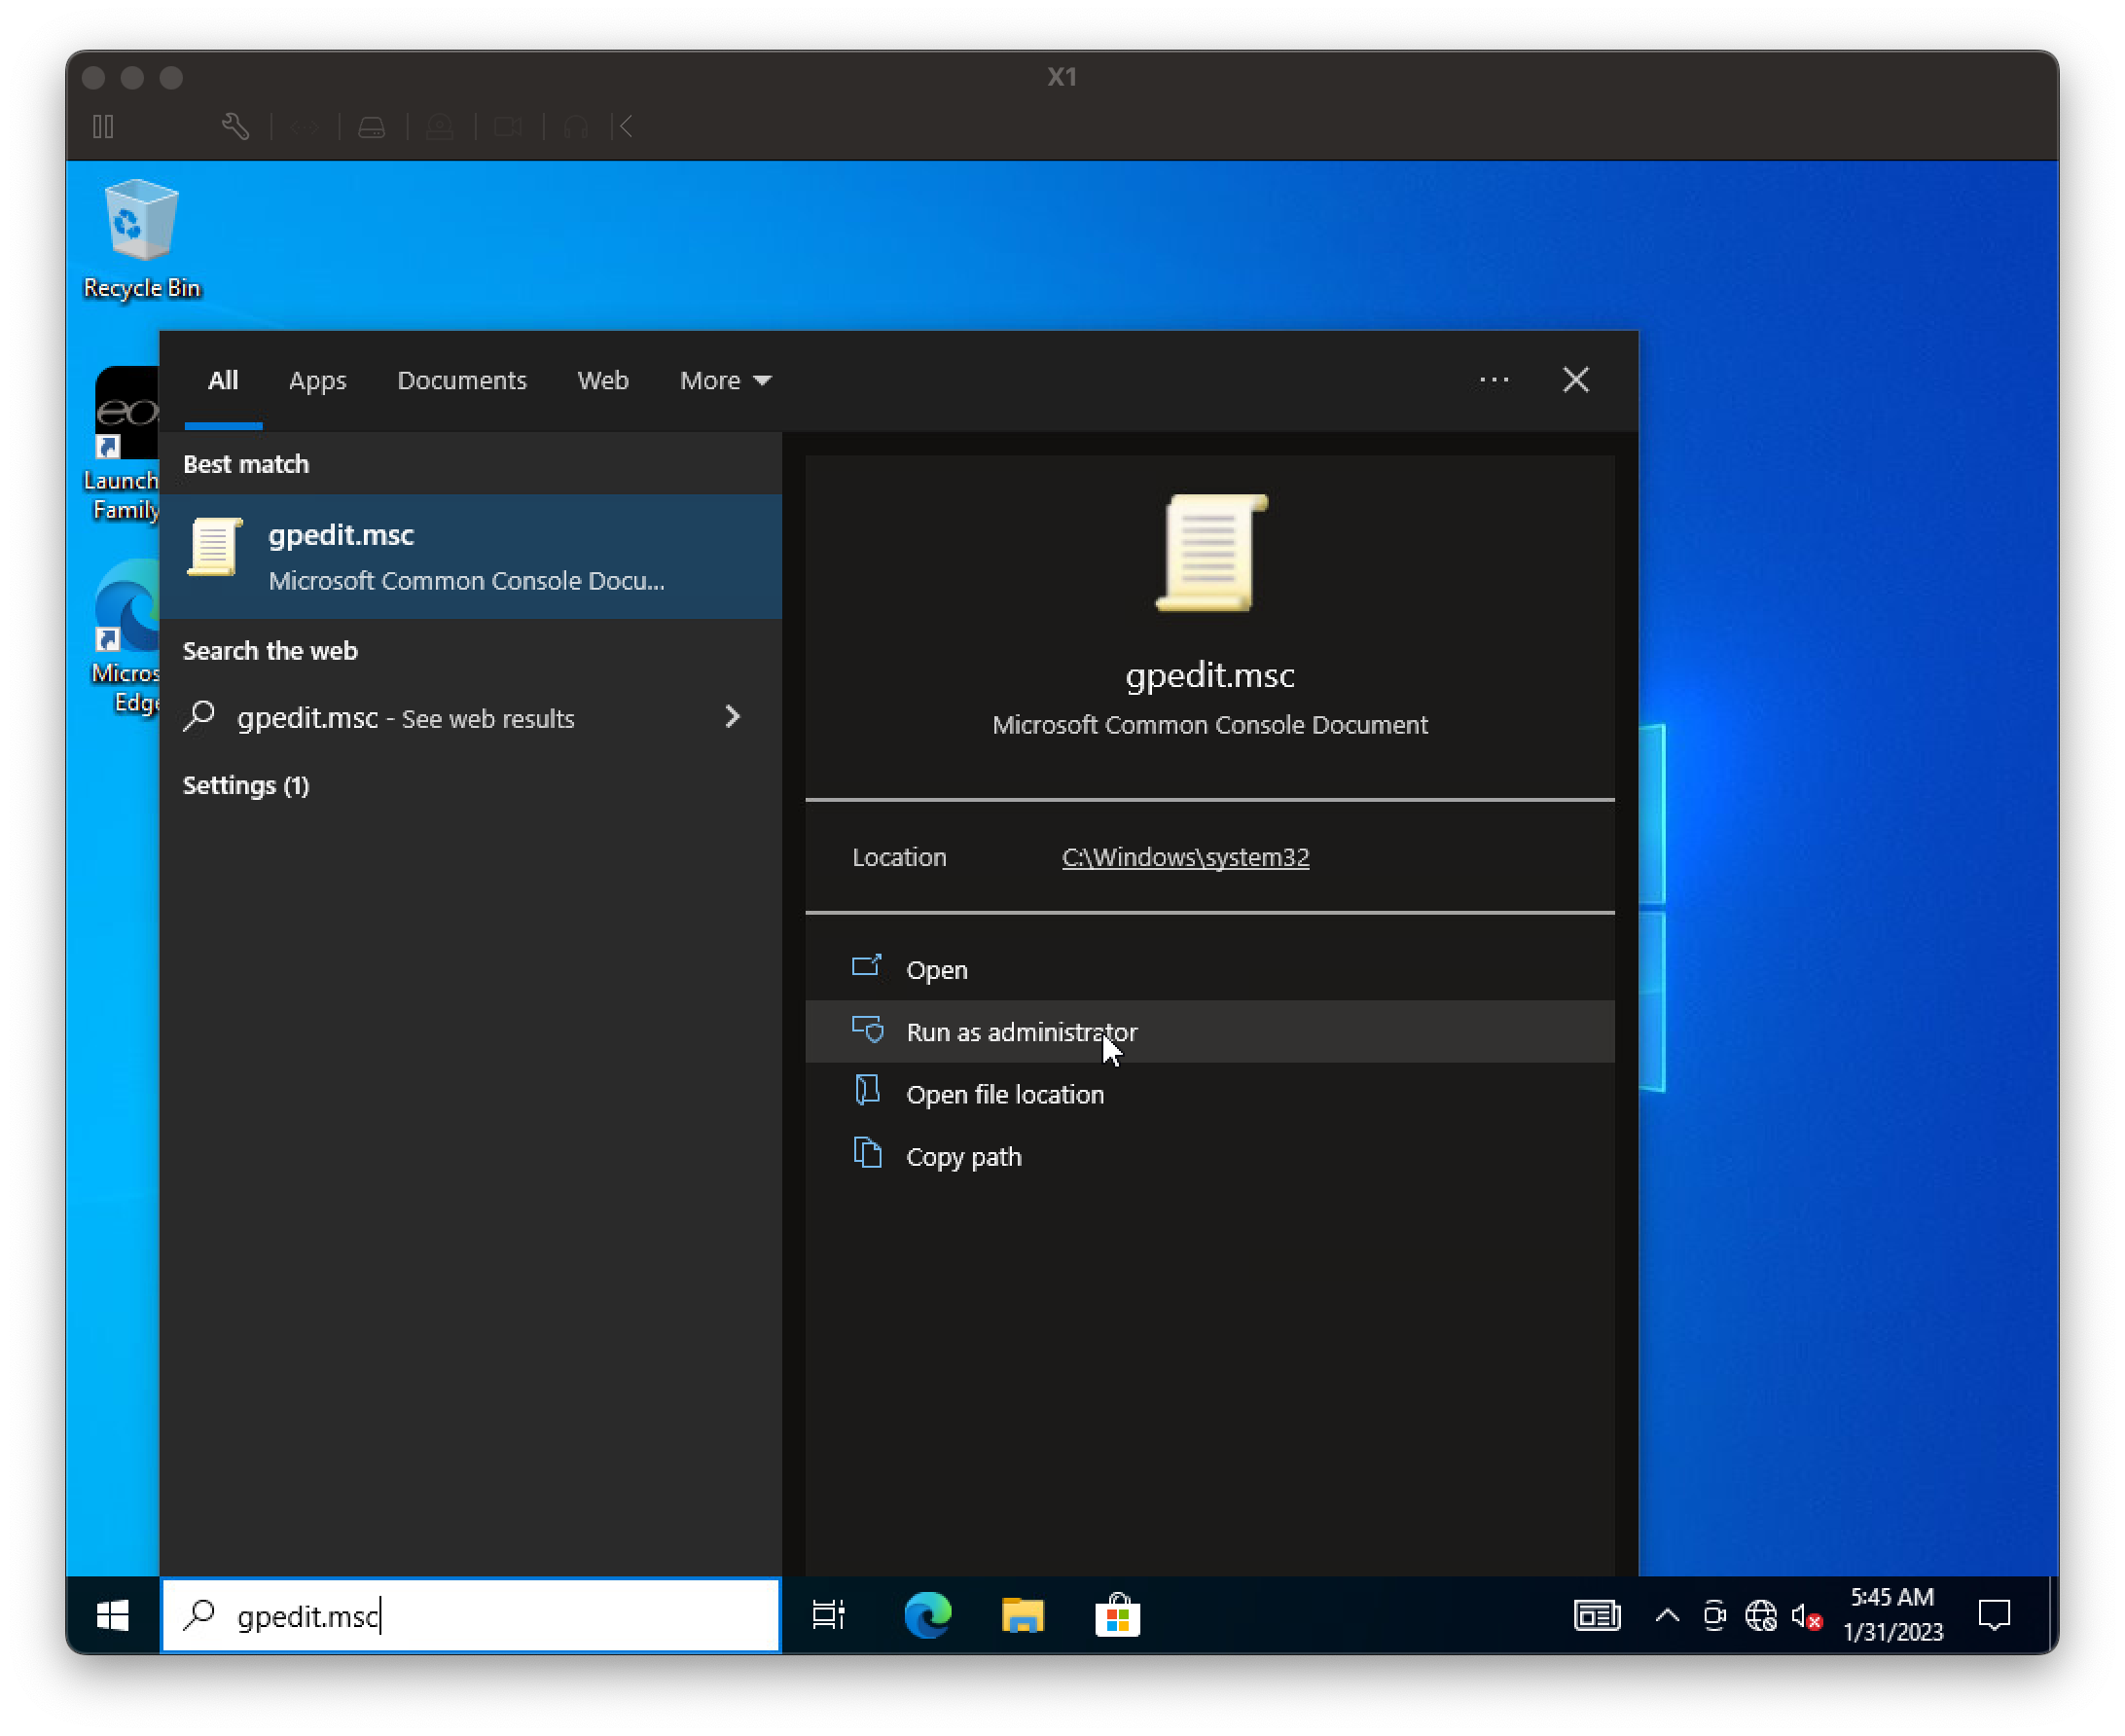
Task: Expand web results chevron arrow
Action: point(732,717)
